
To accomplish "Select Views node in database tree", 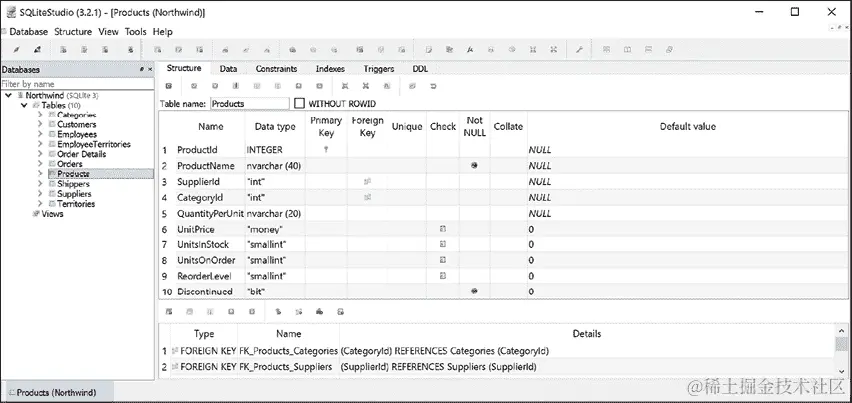I will (x=52, y=213).
